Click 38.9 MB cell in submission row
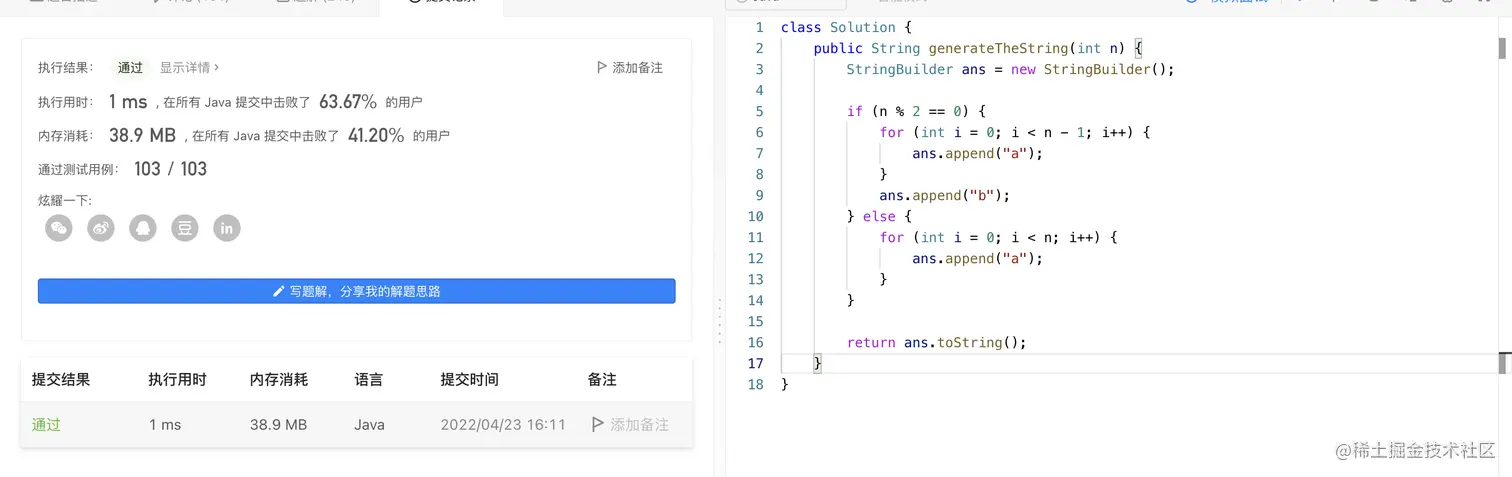Image resolution: width=1512 pixels, height=477 pixels. pyautogui.click(x=279, y=425)
